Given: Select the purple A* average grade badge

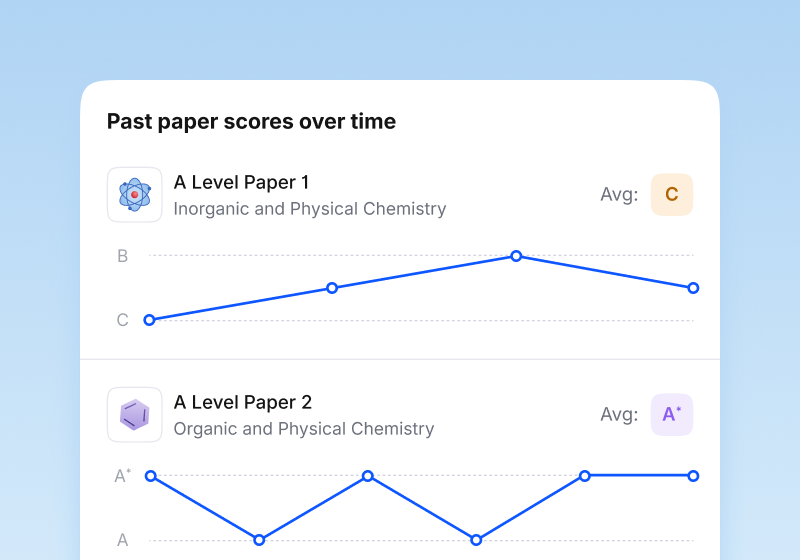Looking at the screenshot, I should (x=672, y=415).
